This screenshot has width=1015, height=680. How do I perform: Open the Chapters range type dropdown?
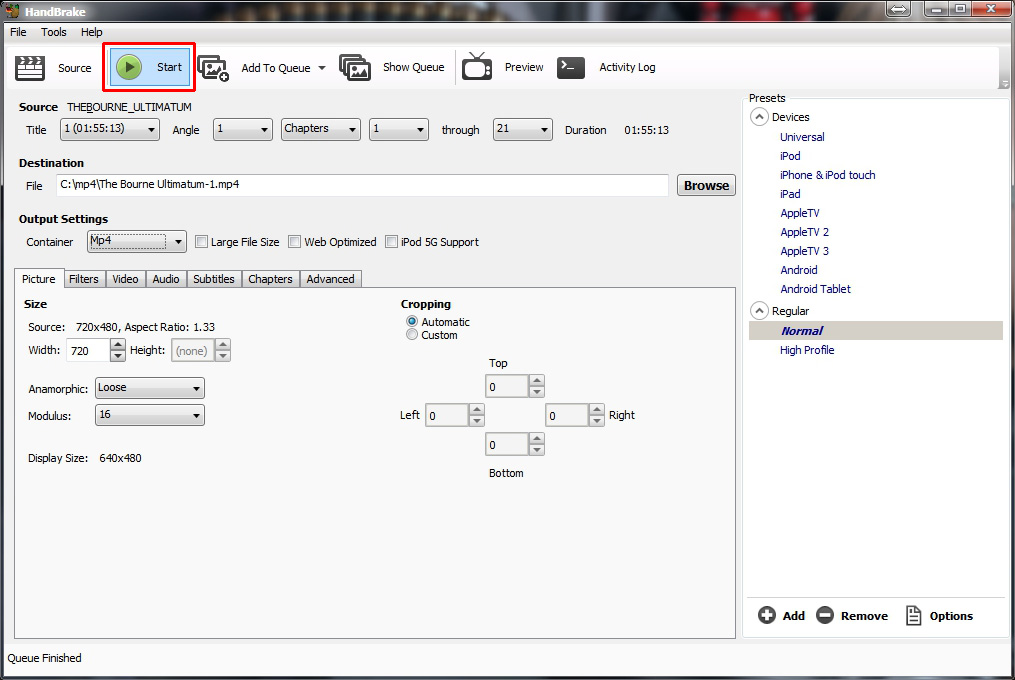320,130
